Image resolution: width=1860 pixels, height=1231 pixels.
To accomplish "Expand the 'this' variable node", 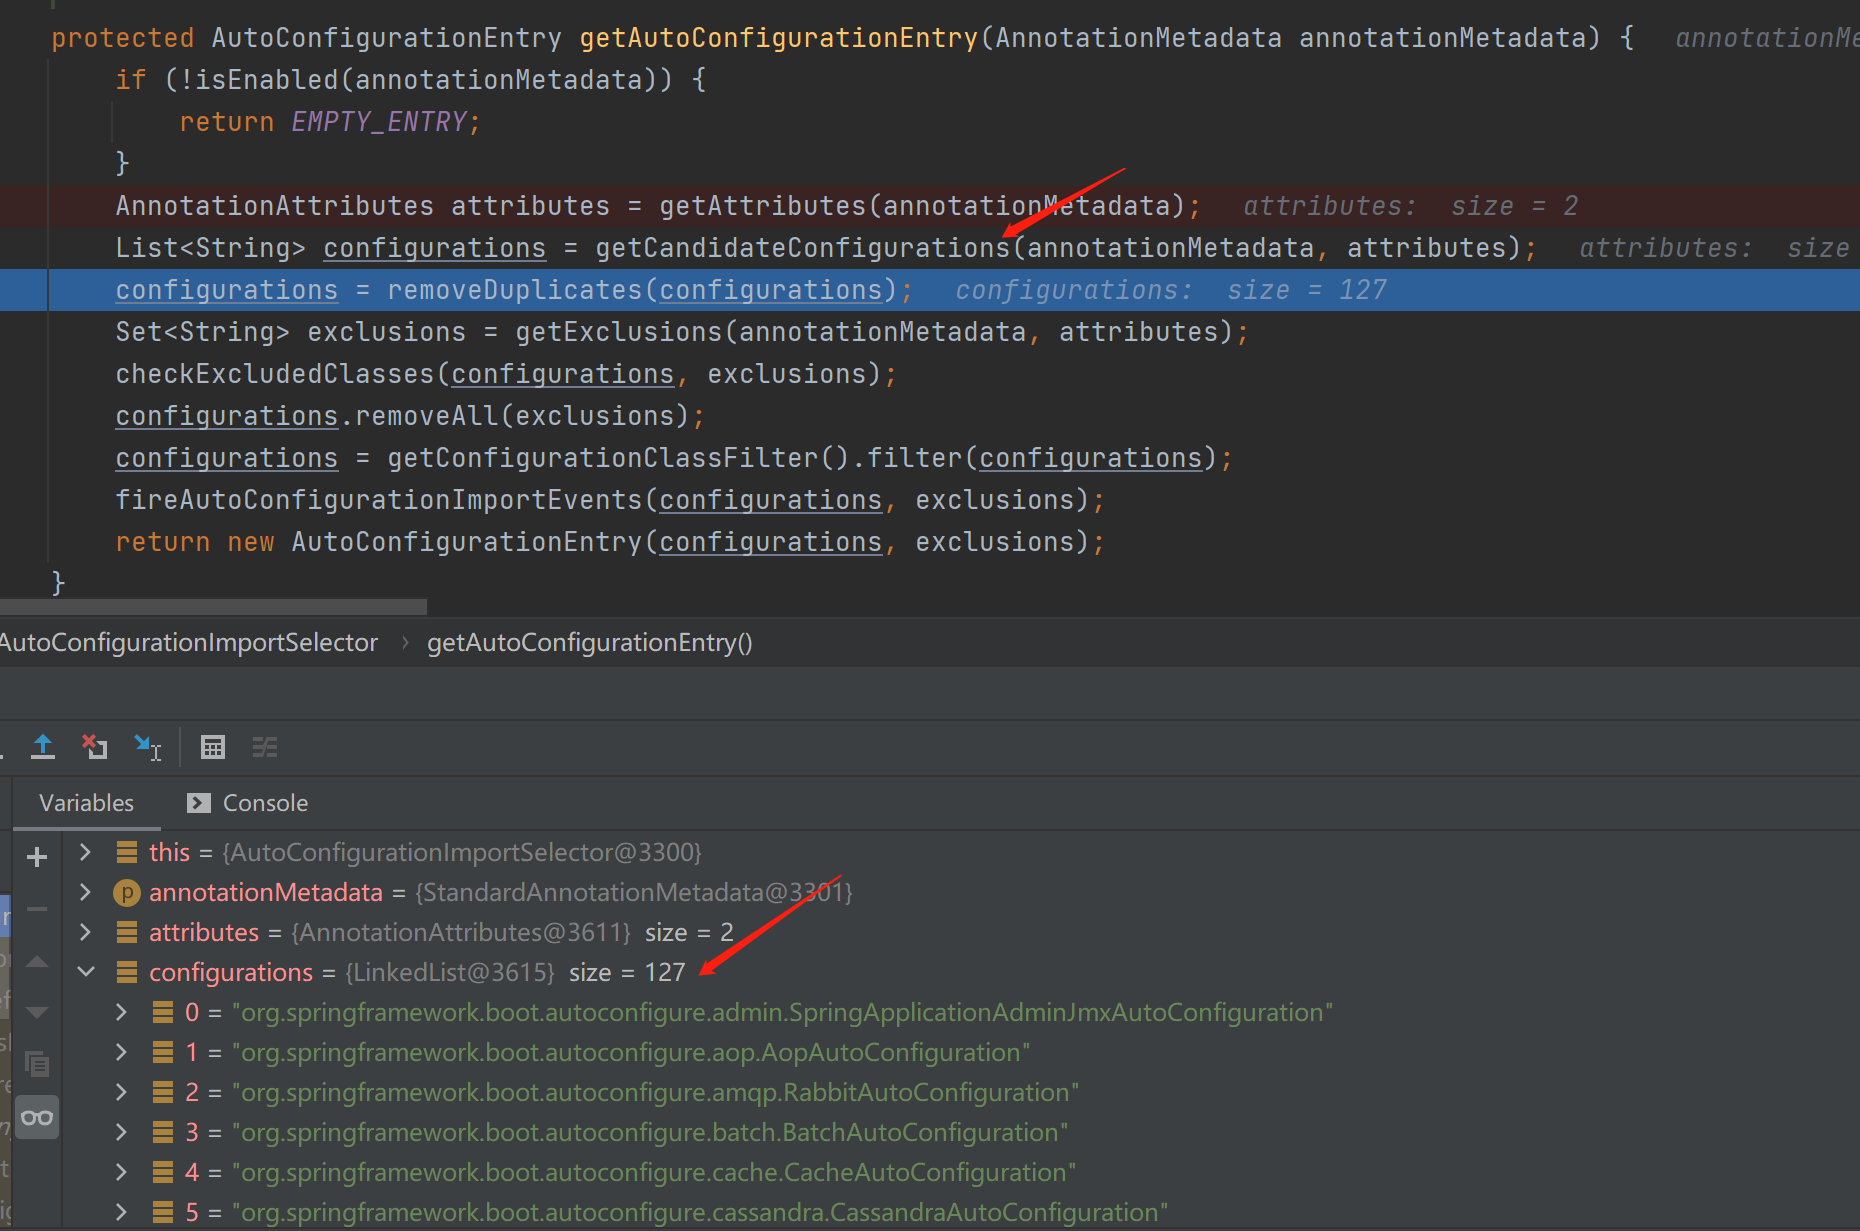I will pyautogui.click(x=85, y=852).
